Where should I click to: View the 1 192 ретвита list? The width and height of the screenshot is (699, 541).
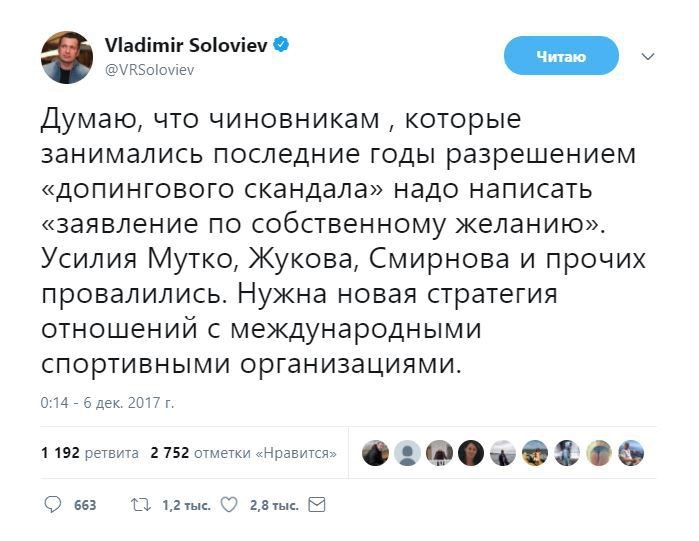tap(90, 452)
